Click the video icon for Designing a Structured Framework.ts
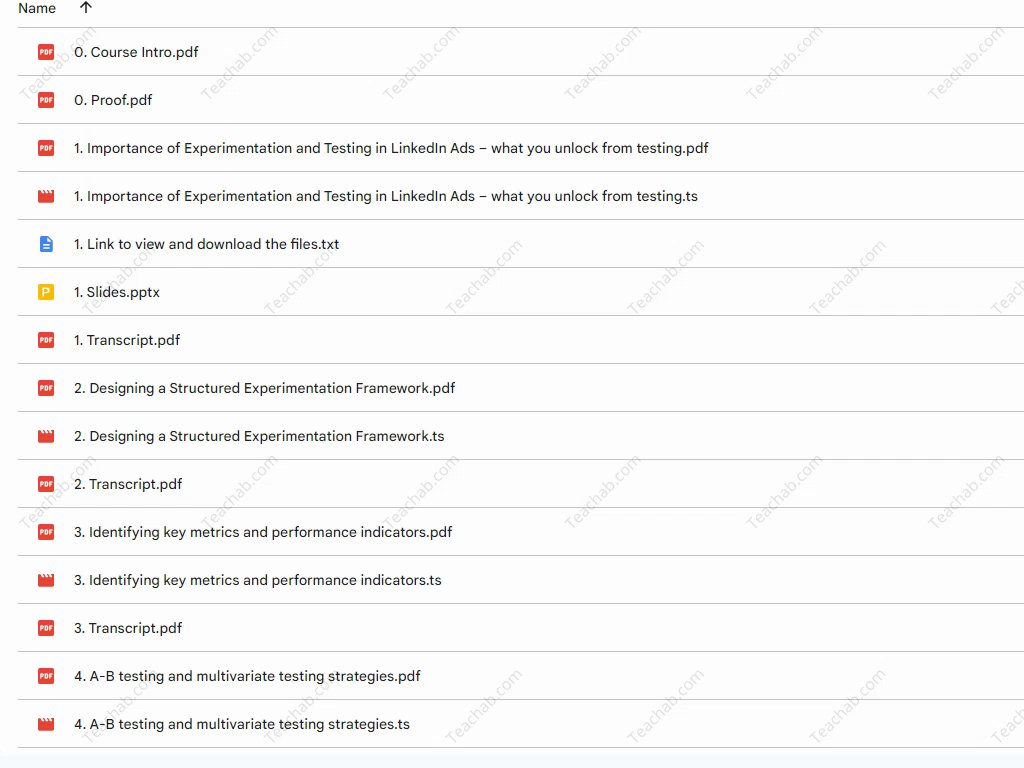The height and width of the screenshot is (768, 1024). pos(46,436)
